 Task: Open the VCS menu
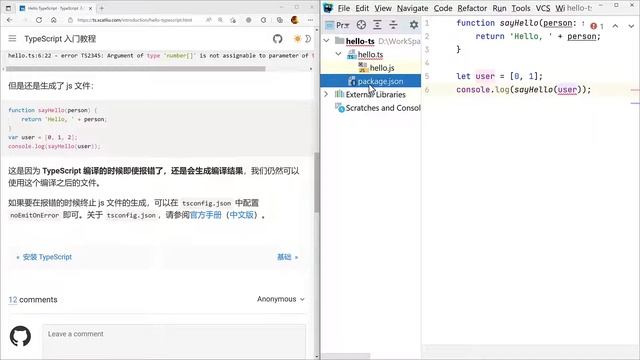[x=543, y=8]
